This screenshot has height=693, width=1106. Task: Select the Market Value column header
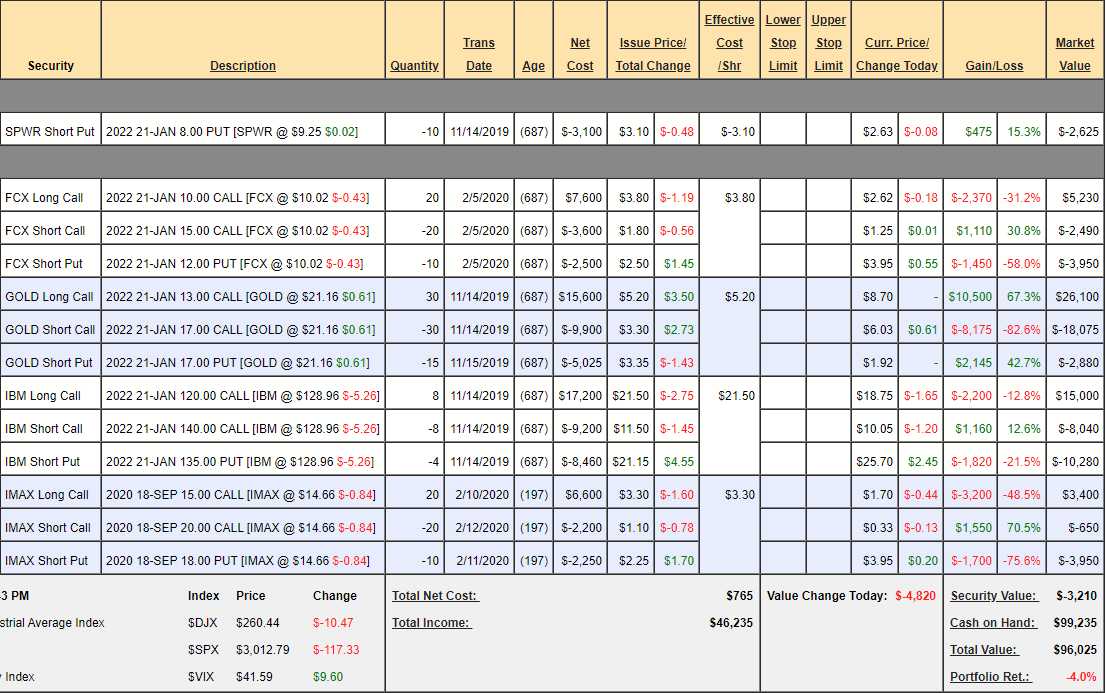[x=1075, y=54]
